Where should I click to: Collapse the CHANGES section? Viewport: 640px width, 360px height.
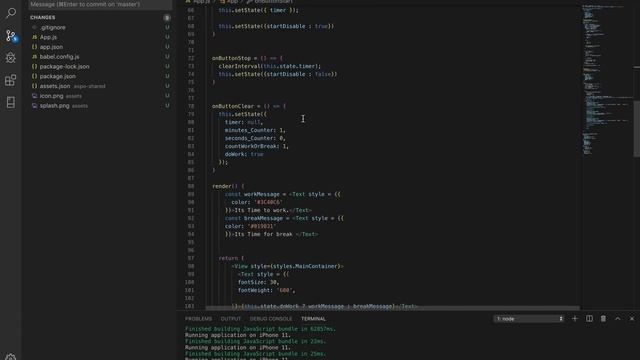point(42,18)
